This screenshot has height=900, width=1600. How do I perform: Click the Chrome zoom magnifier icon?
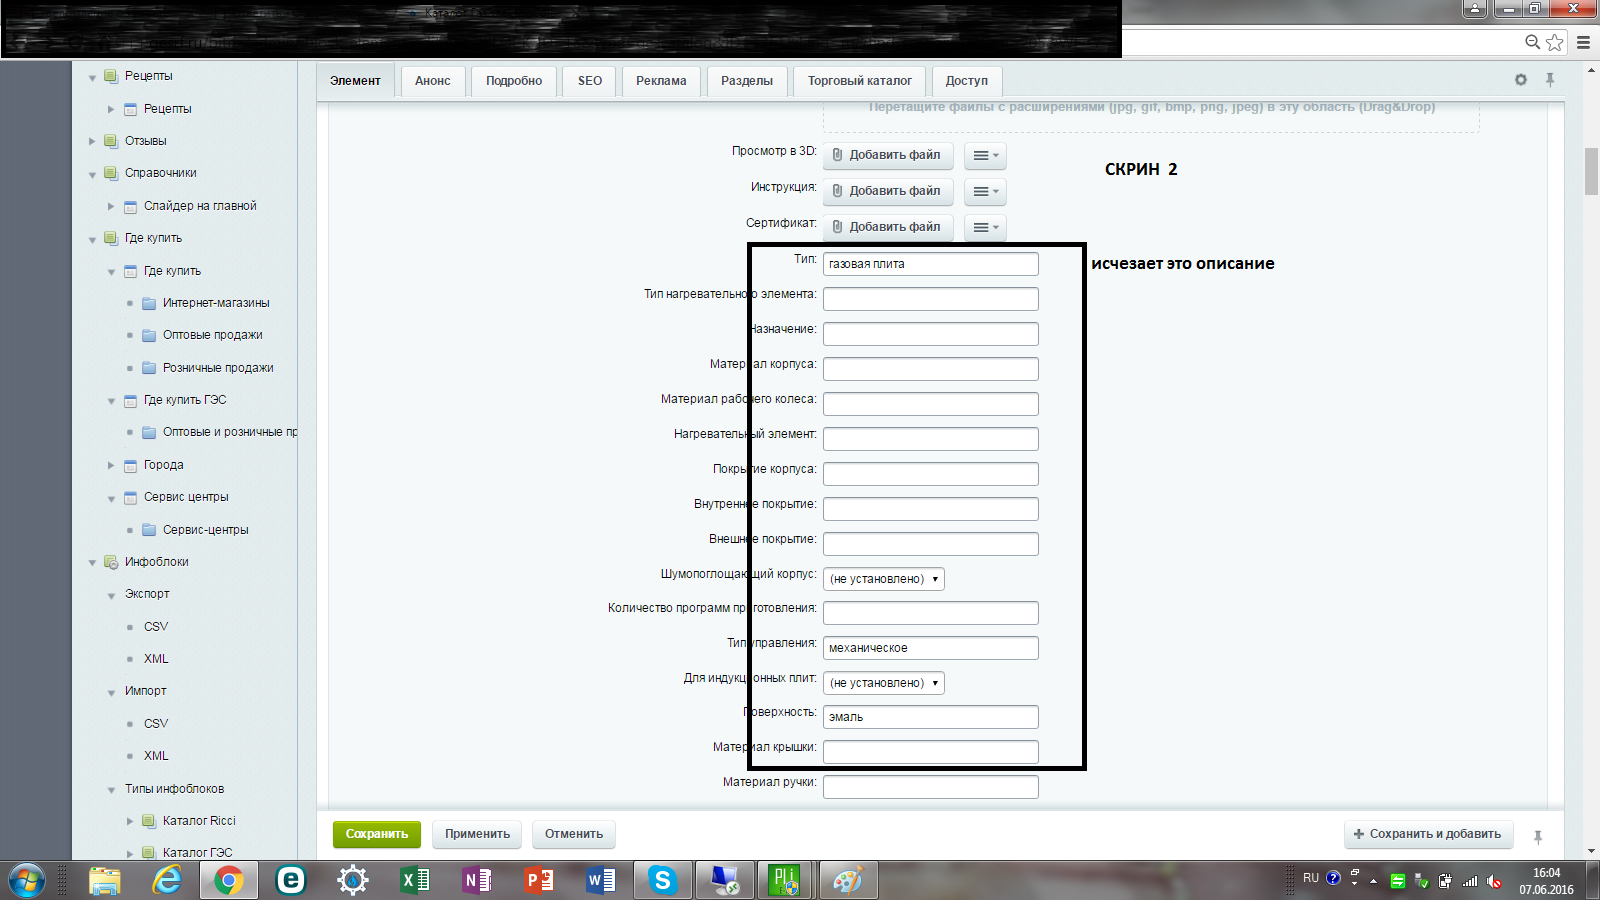[x=1532, y=42]
